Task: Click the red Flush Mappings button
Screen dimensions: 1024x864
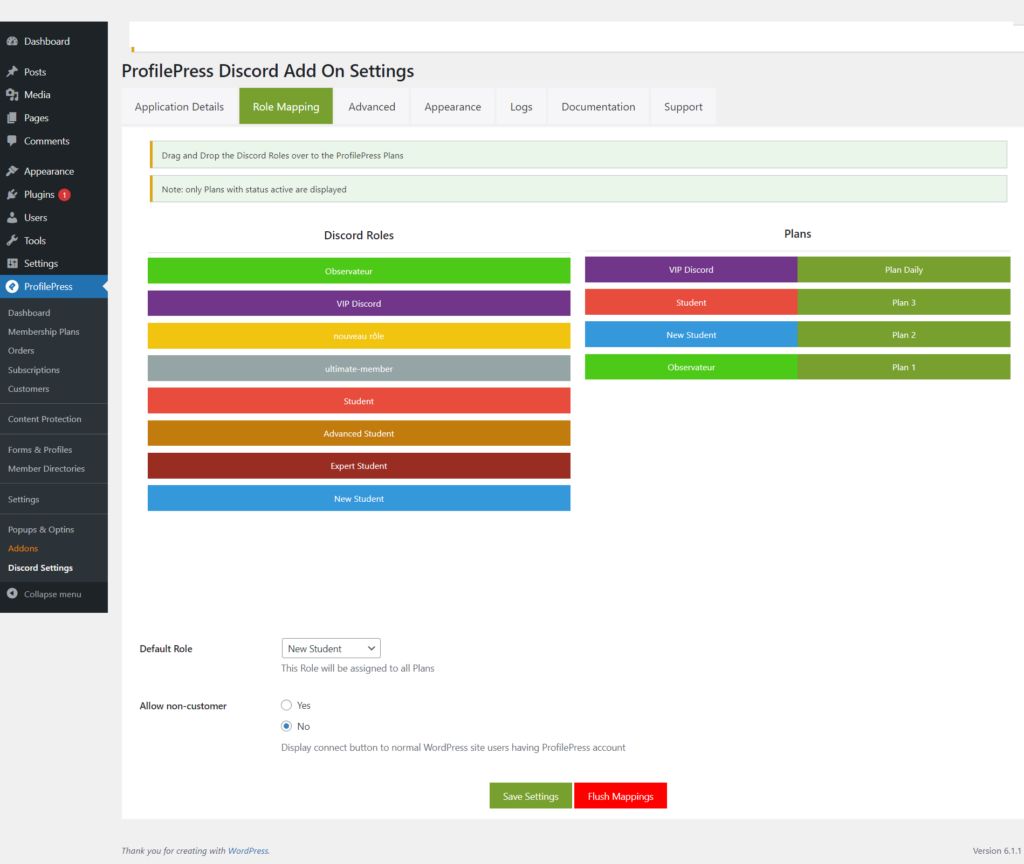Action: 620,796
